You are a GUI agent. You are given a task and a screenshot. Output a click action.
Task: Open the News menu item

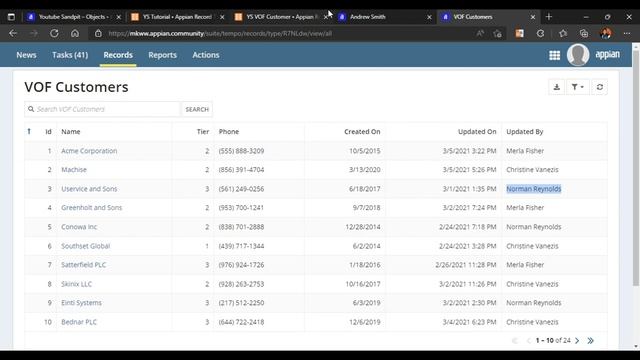(26, 55)
